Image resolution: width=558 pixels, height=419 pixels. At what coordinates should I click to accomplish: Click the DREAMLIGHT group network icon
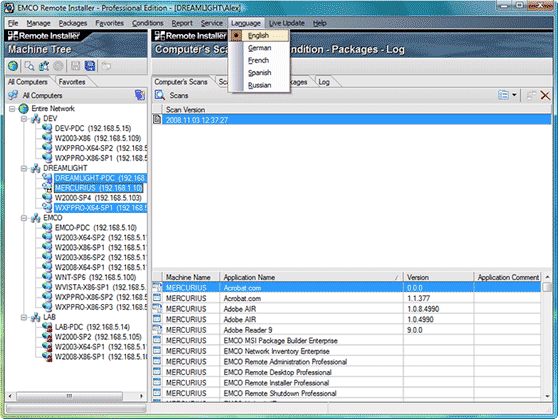tap(35, 168)
